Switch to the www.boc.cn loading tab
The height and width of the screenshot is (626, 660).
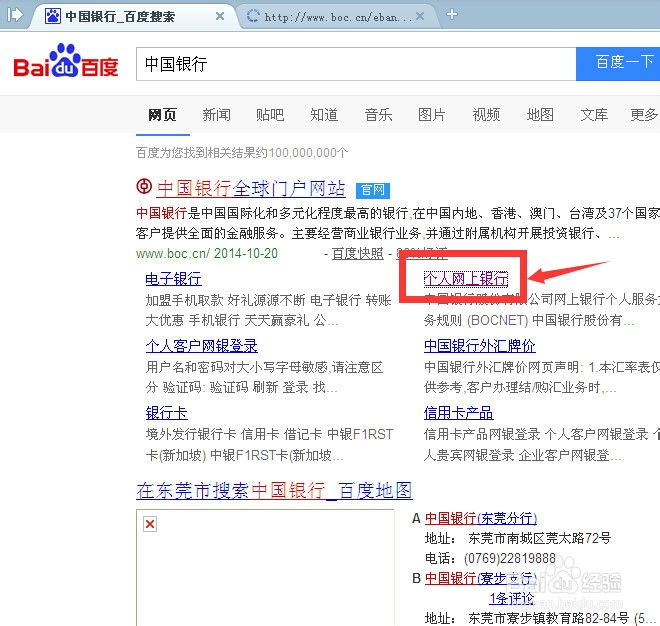337,16
